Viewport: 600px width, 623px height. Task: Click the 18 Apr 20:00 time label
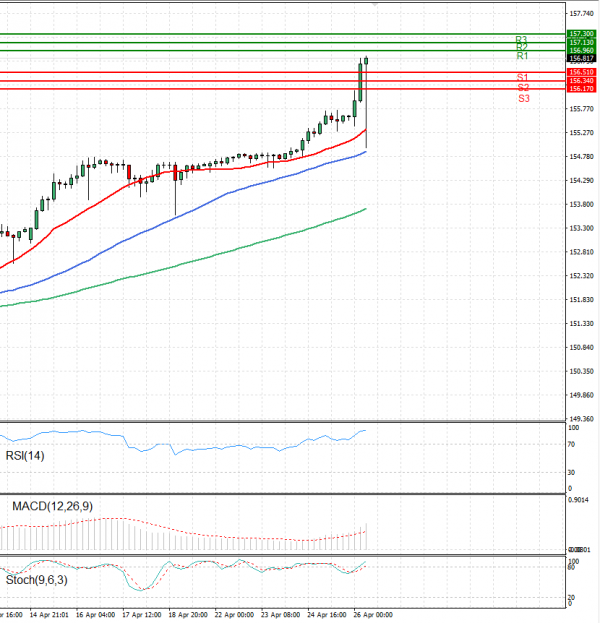(188, 615)
